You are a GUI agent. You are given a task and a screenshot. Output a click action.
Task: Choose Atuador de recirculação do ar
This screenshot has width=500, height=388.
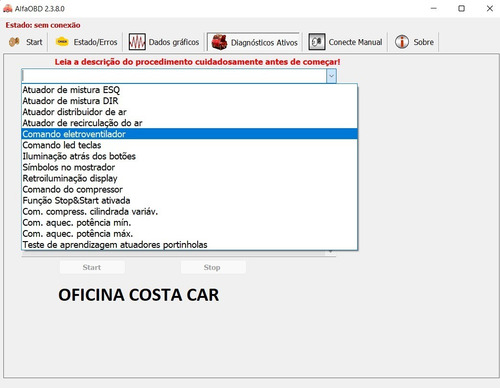189,123
